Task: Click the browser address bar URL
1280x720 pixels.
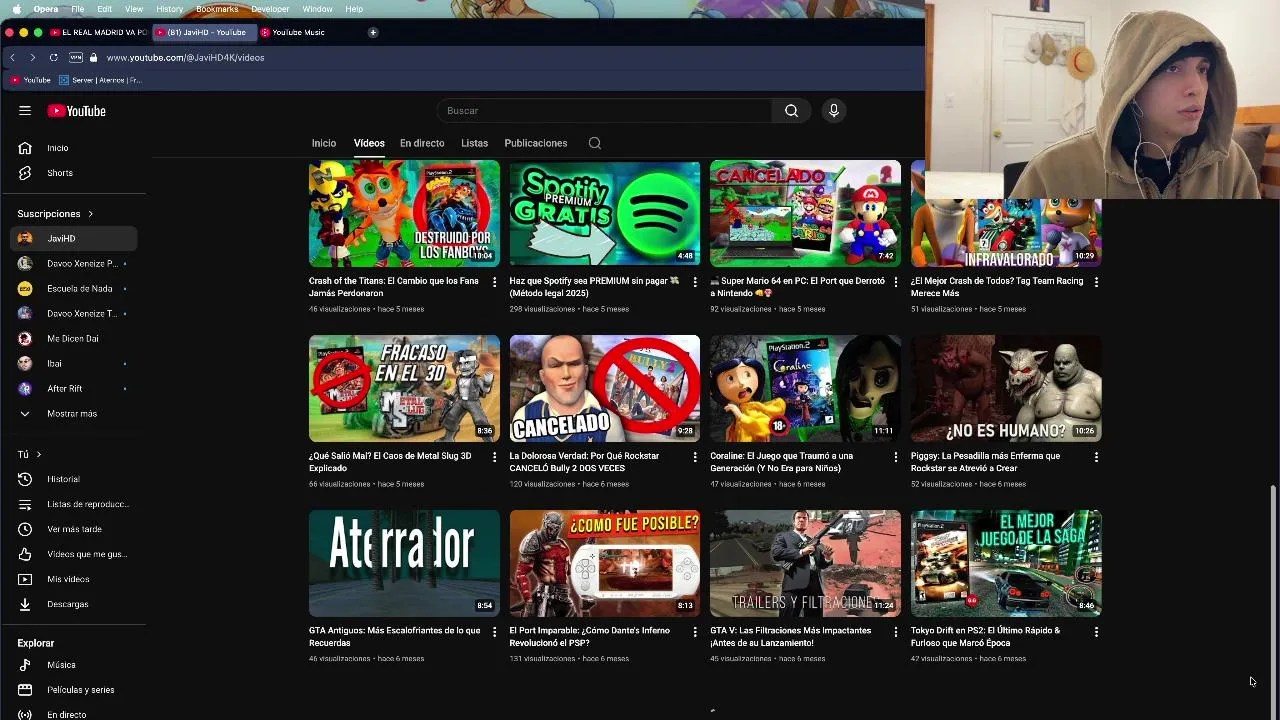Action: click(x=185, y=58)
